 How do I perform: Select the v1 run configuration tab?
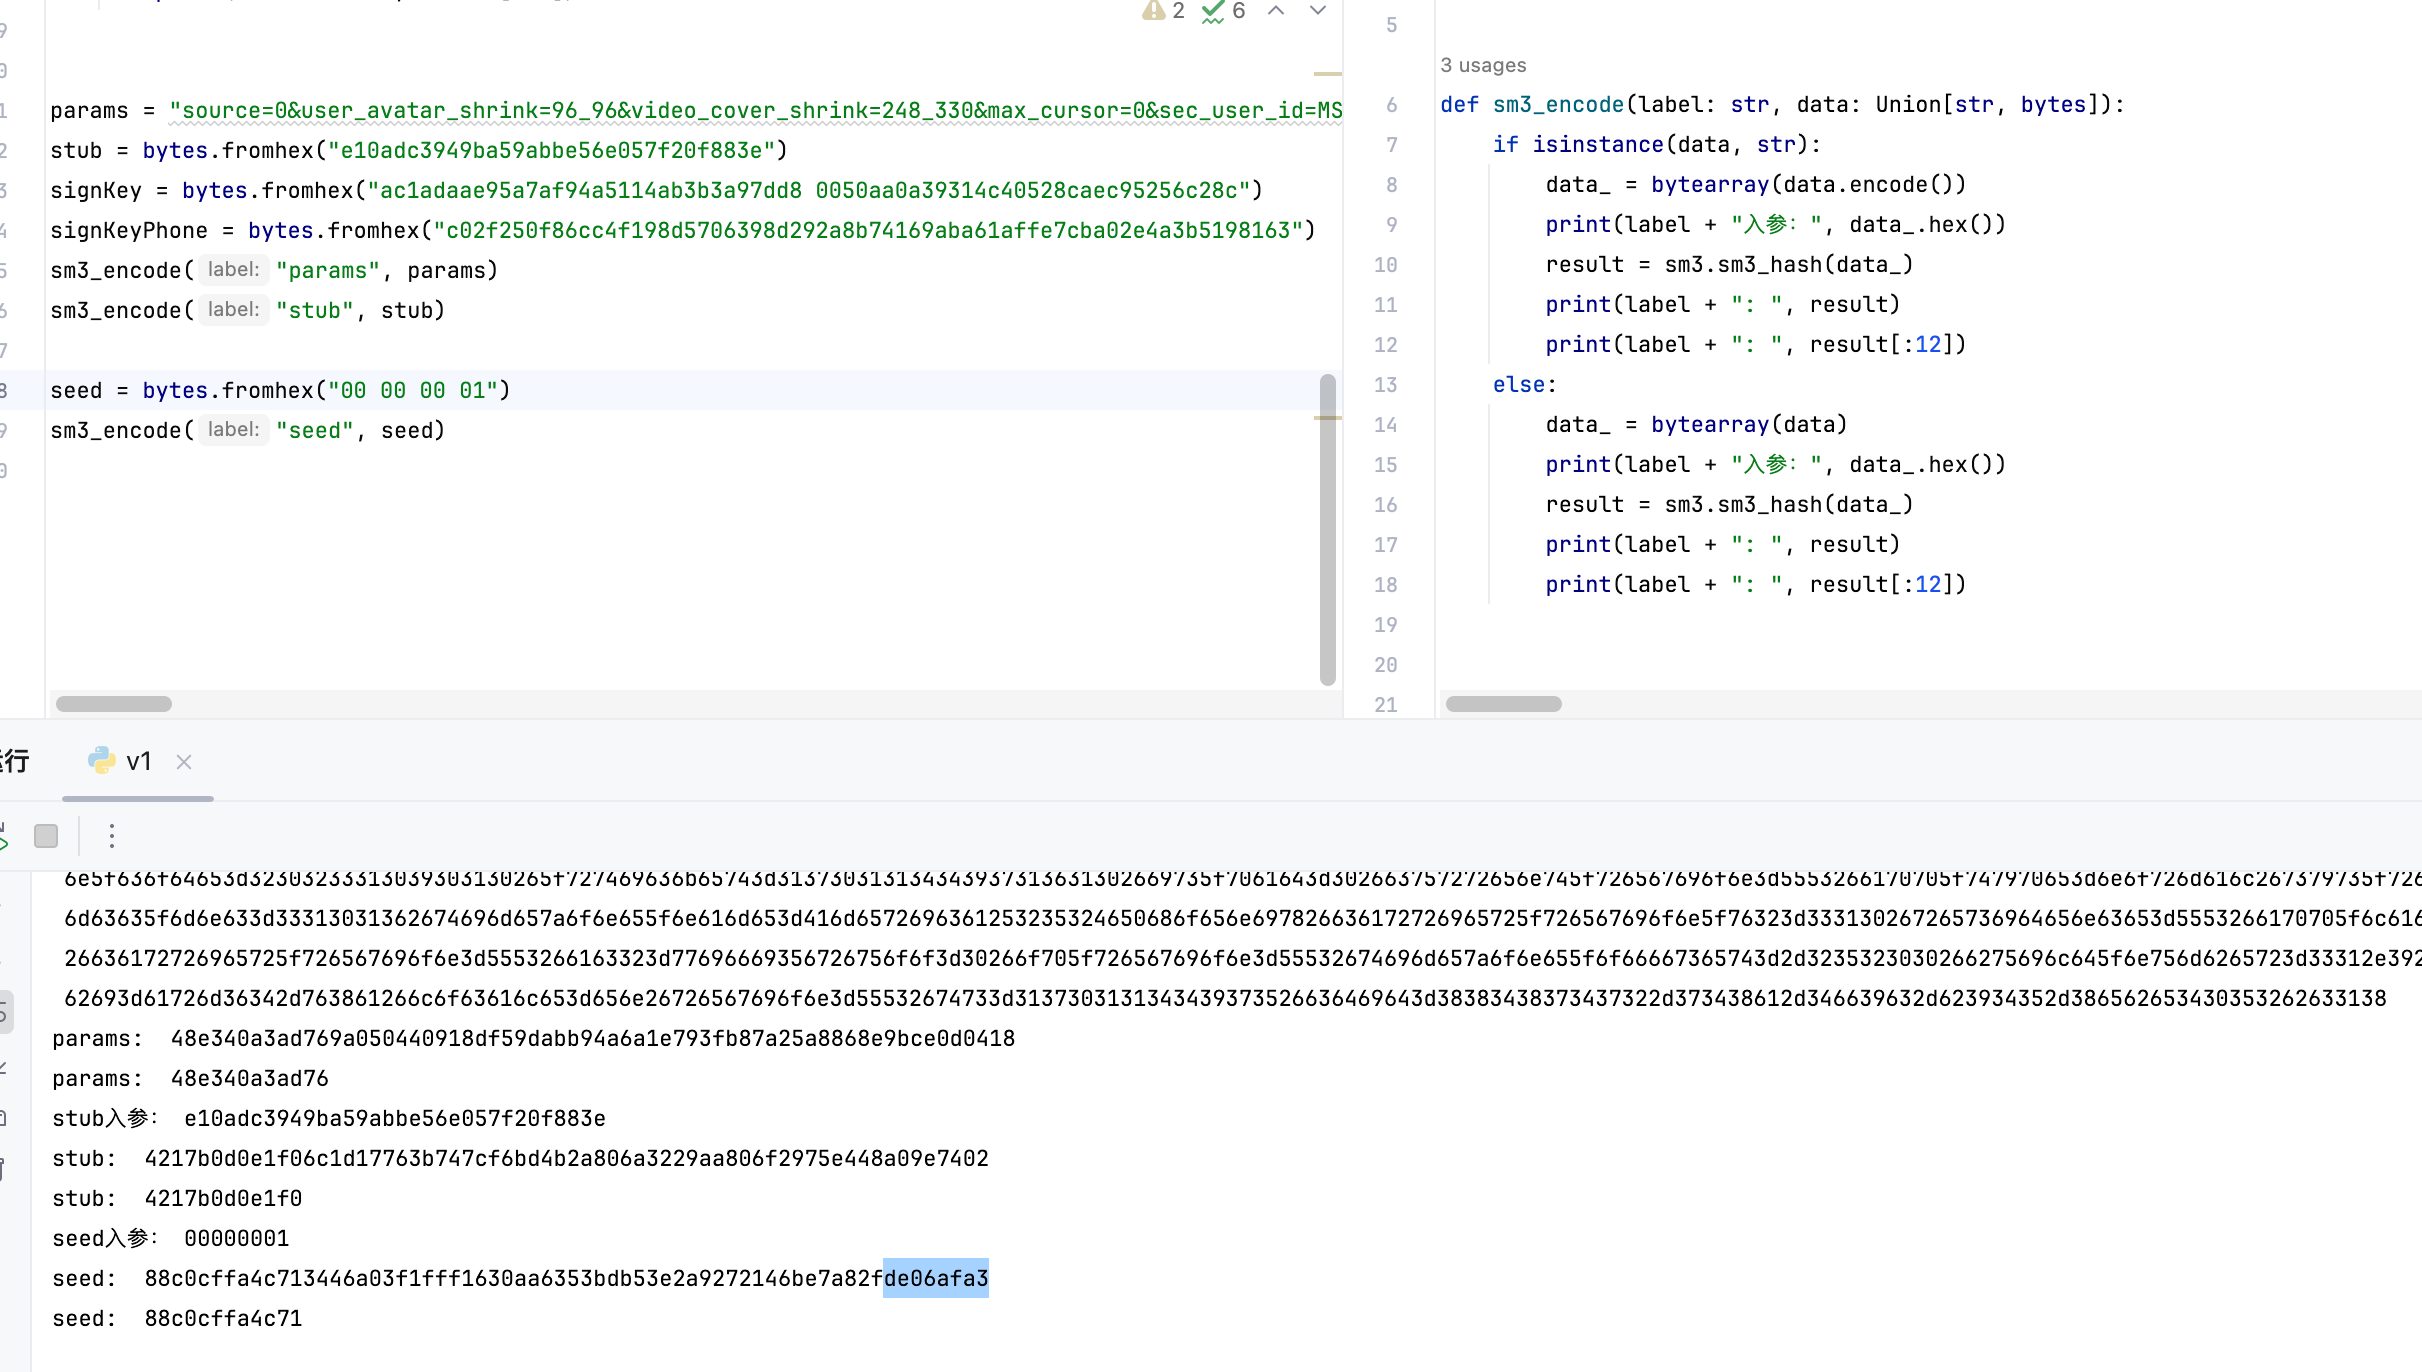coord(138,762)
